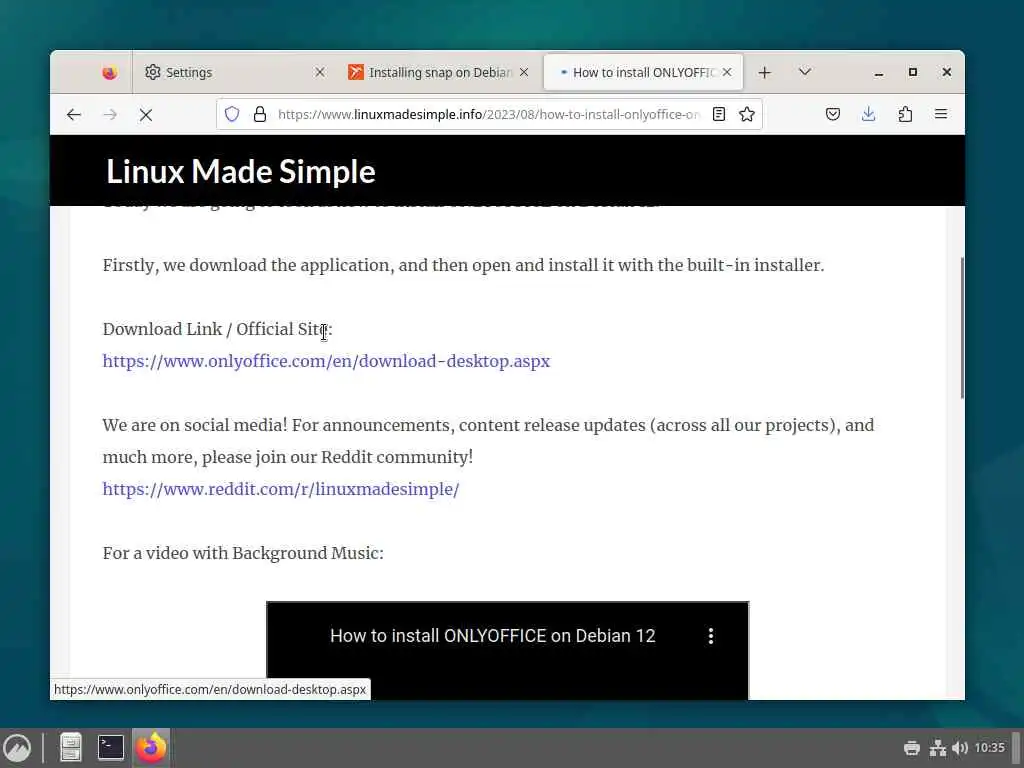The height and width of the screenshot is (768, 1024).
Task: Open the printer tray icon
Action: point(912,748)
